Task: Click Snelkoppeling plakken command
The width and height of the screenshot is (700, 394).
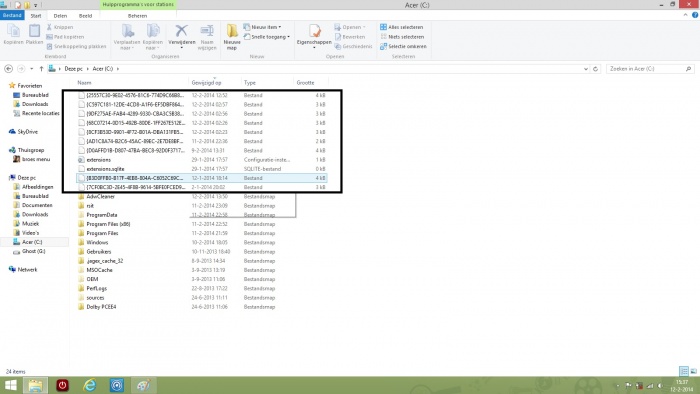Action: [x=76, y=46]
